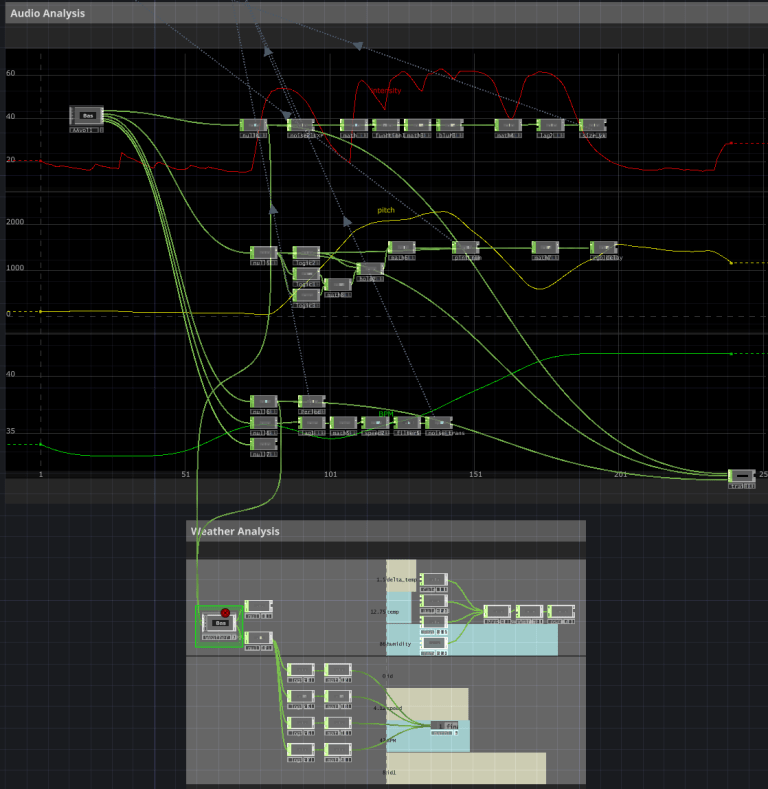Screen dimensions: 768x789
Task: Click the yellow pitch curve label
Action: coord(386,211)
